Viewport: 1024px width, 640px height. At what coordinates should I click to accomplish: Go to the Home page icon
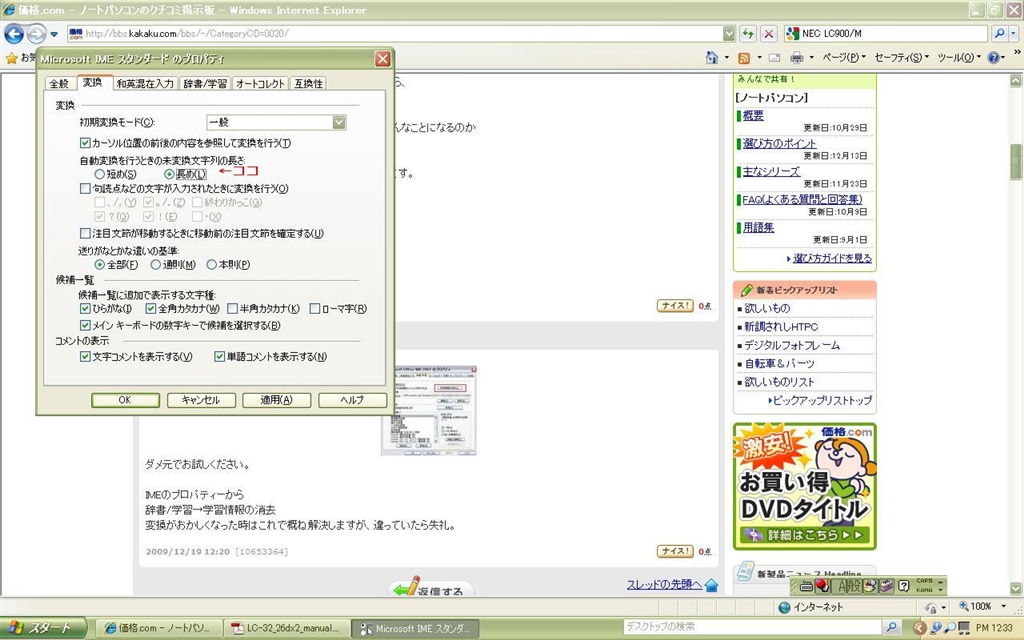[712, 57]
